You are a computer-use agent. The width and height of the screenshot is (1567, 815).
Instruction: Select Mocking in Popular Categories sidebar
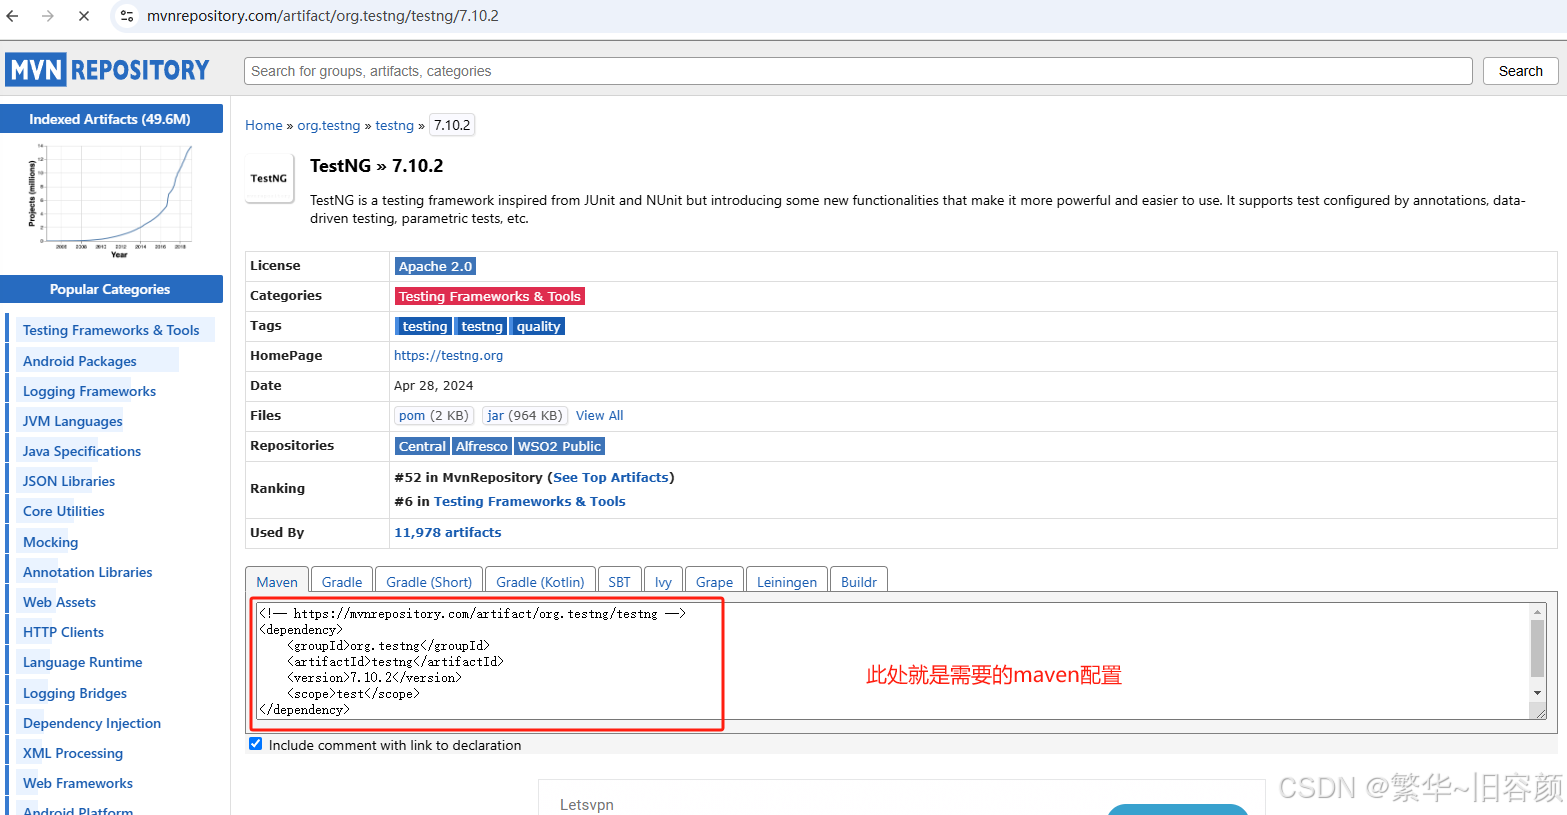pyautogui.click(x=49, y=541)
